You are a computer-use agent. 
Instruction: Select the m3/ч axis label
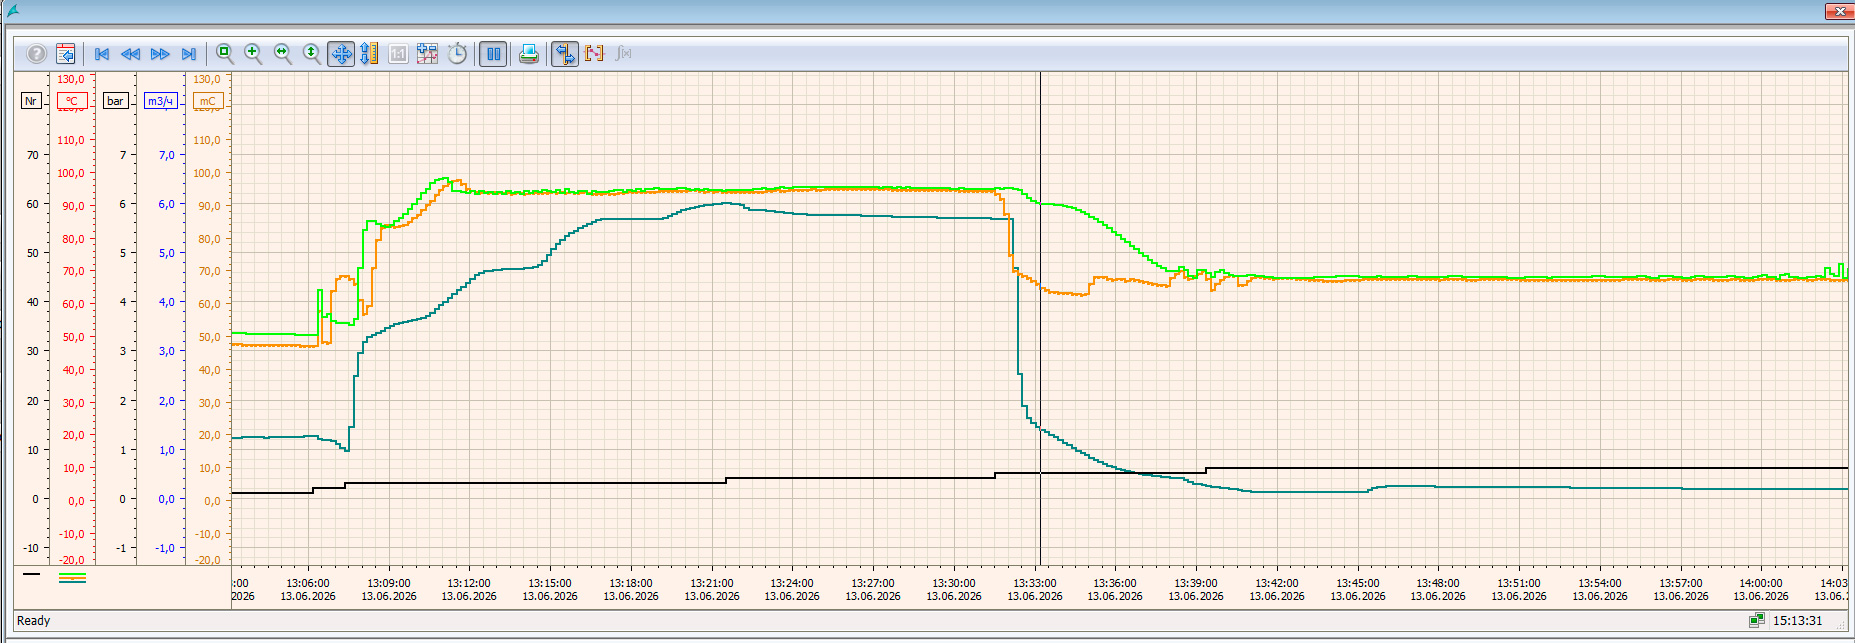(160, 101)
